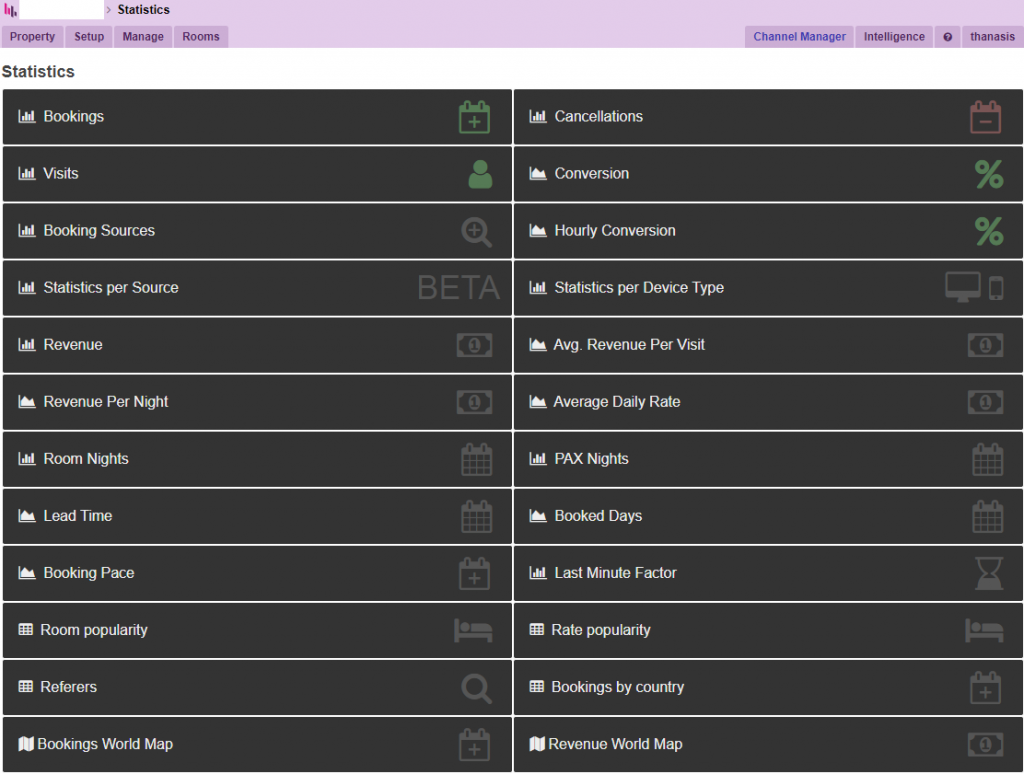
Task: Open the thanasis user account menu
Action: tap(992, 37)
